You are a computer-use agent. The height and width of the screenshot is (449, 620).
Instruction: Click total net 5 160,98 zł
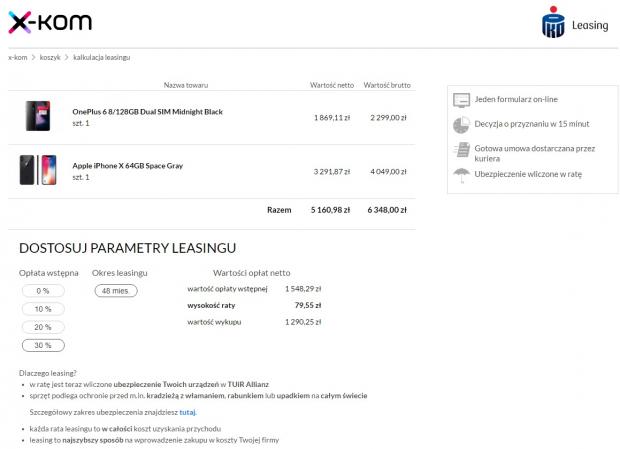click(331, 210)
